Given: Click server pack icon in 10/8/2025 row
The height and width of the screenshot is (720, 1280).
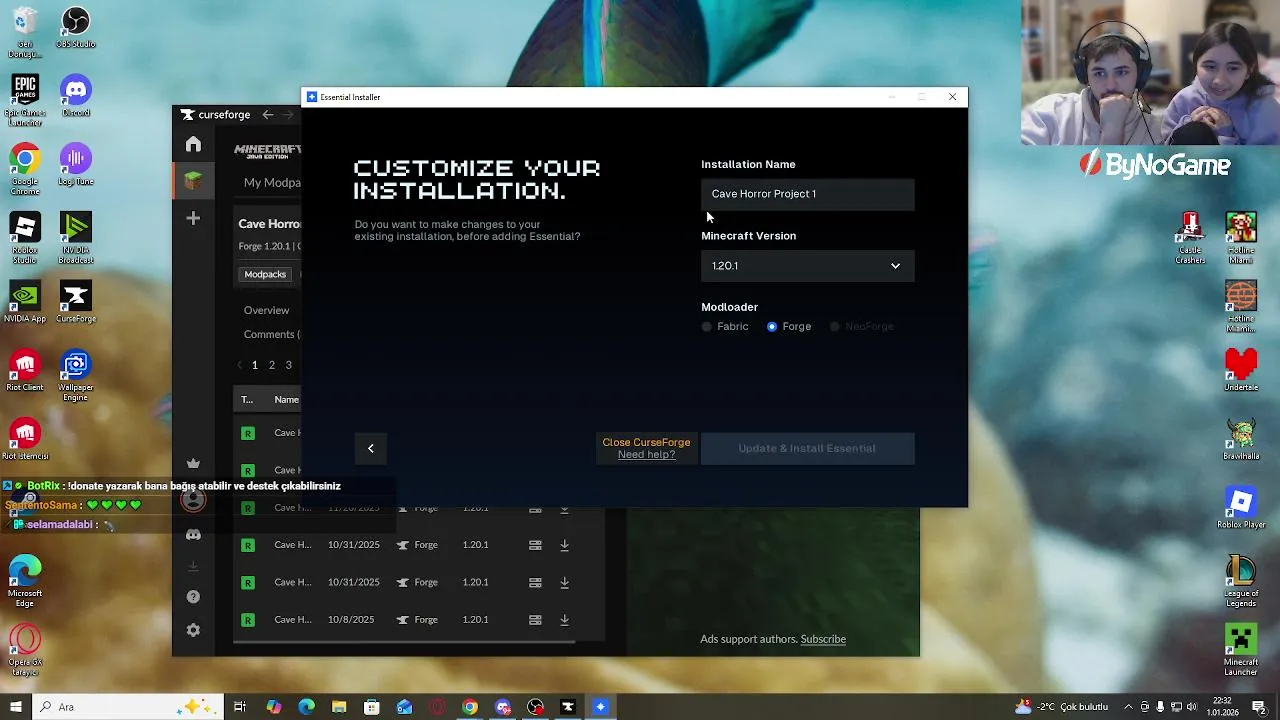Looking at the screenshot, I should [x=535, y=620].
